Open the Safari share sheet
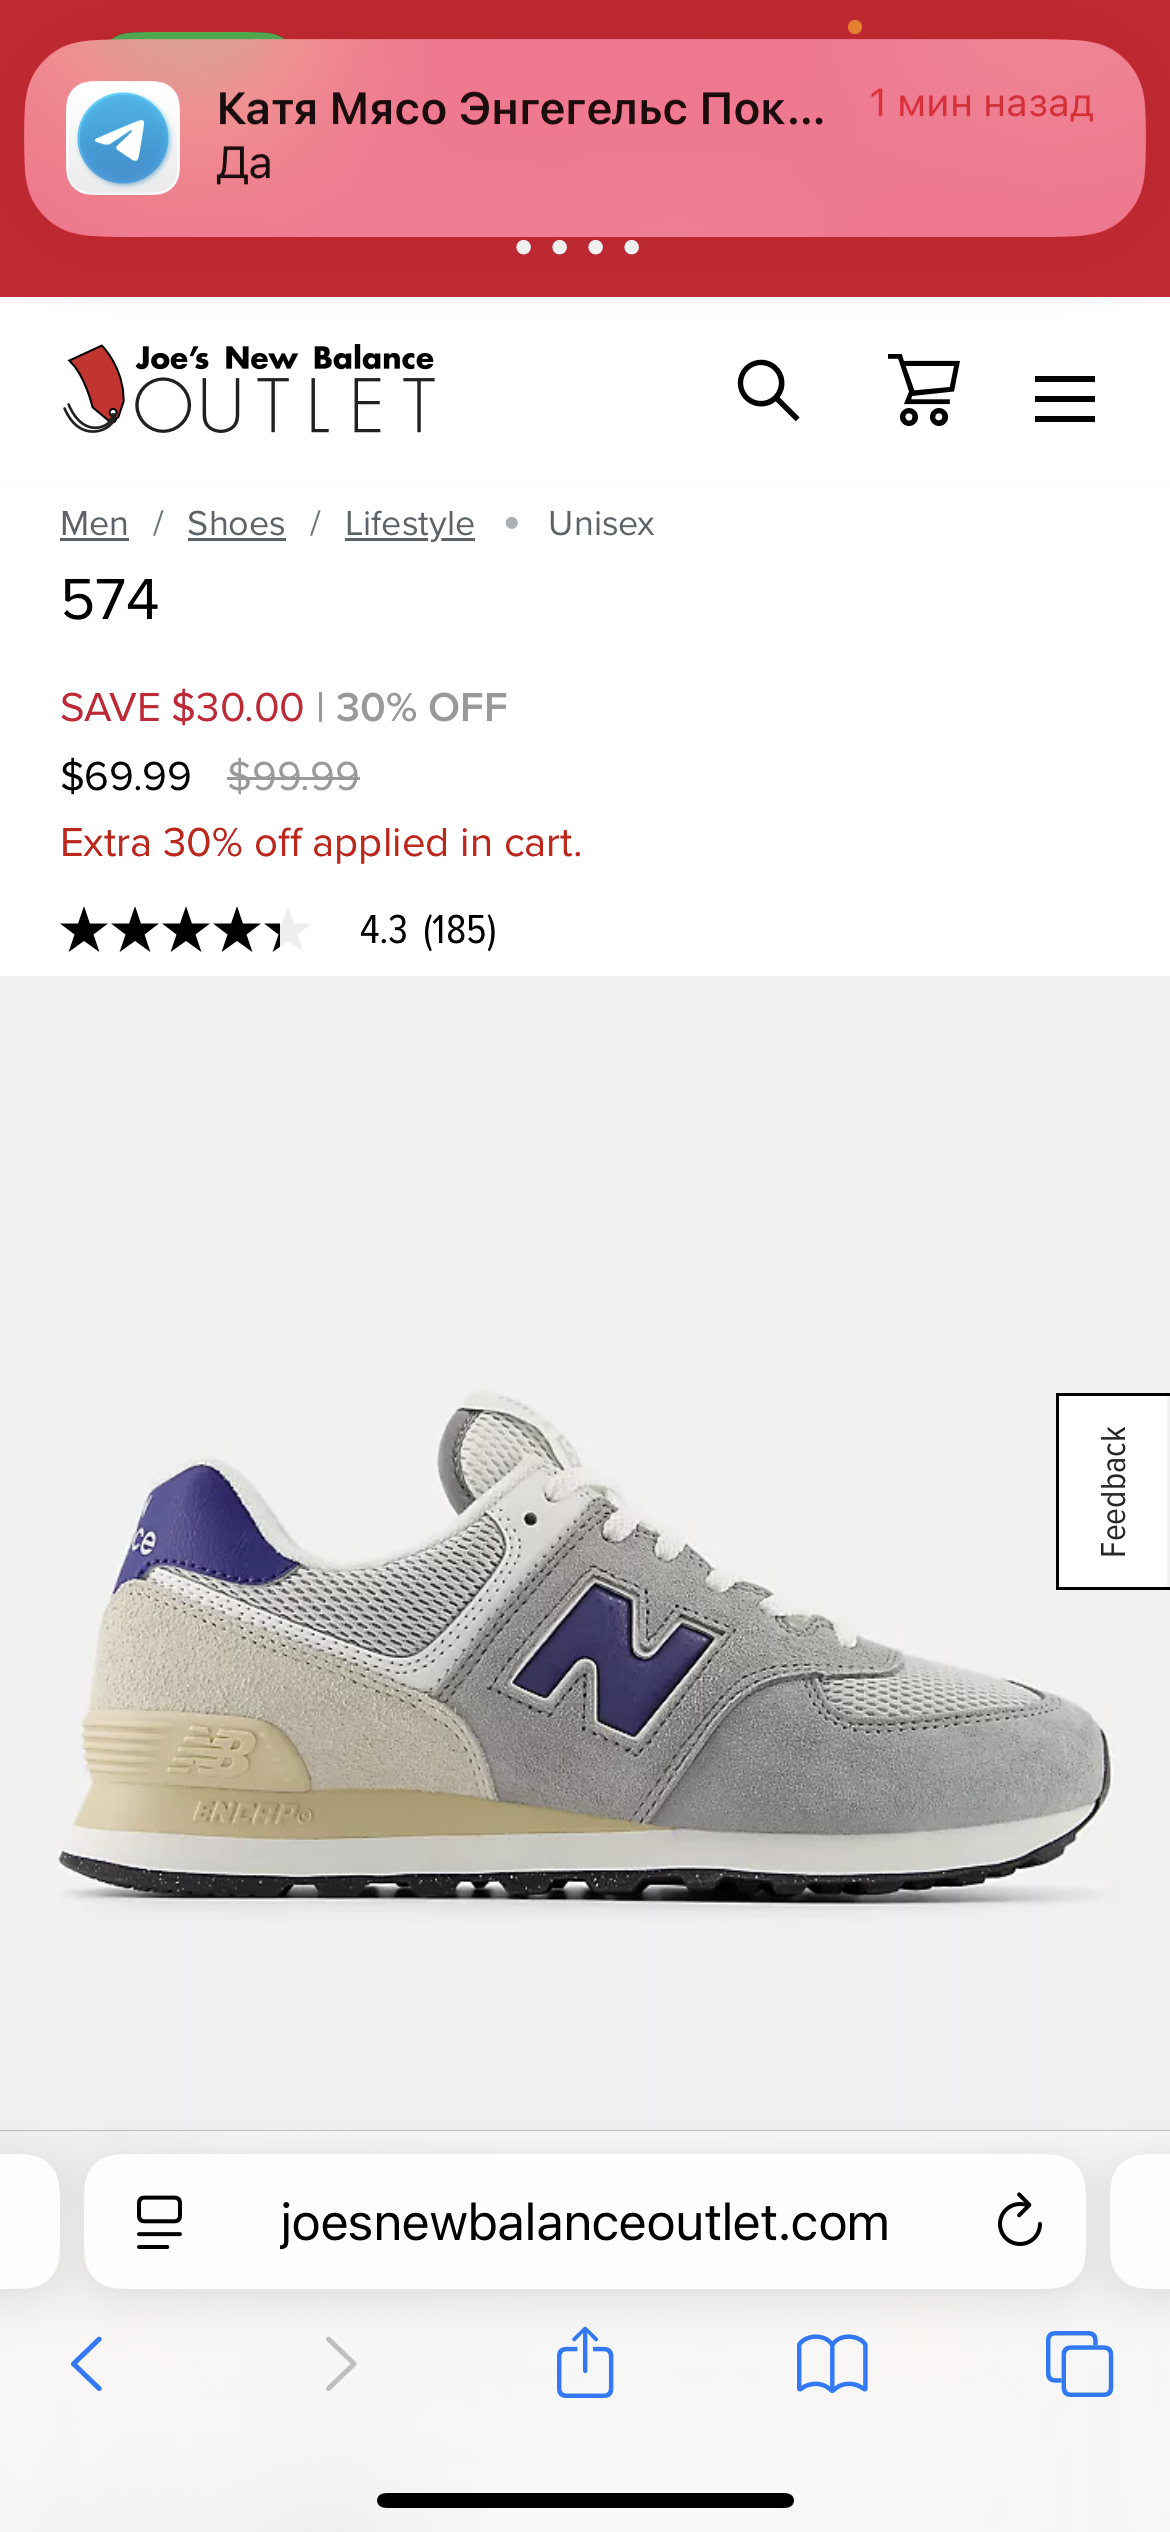The width and height of the screenshot is (1170, 2532). (x=584, y=2362)
